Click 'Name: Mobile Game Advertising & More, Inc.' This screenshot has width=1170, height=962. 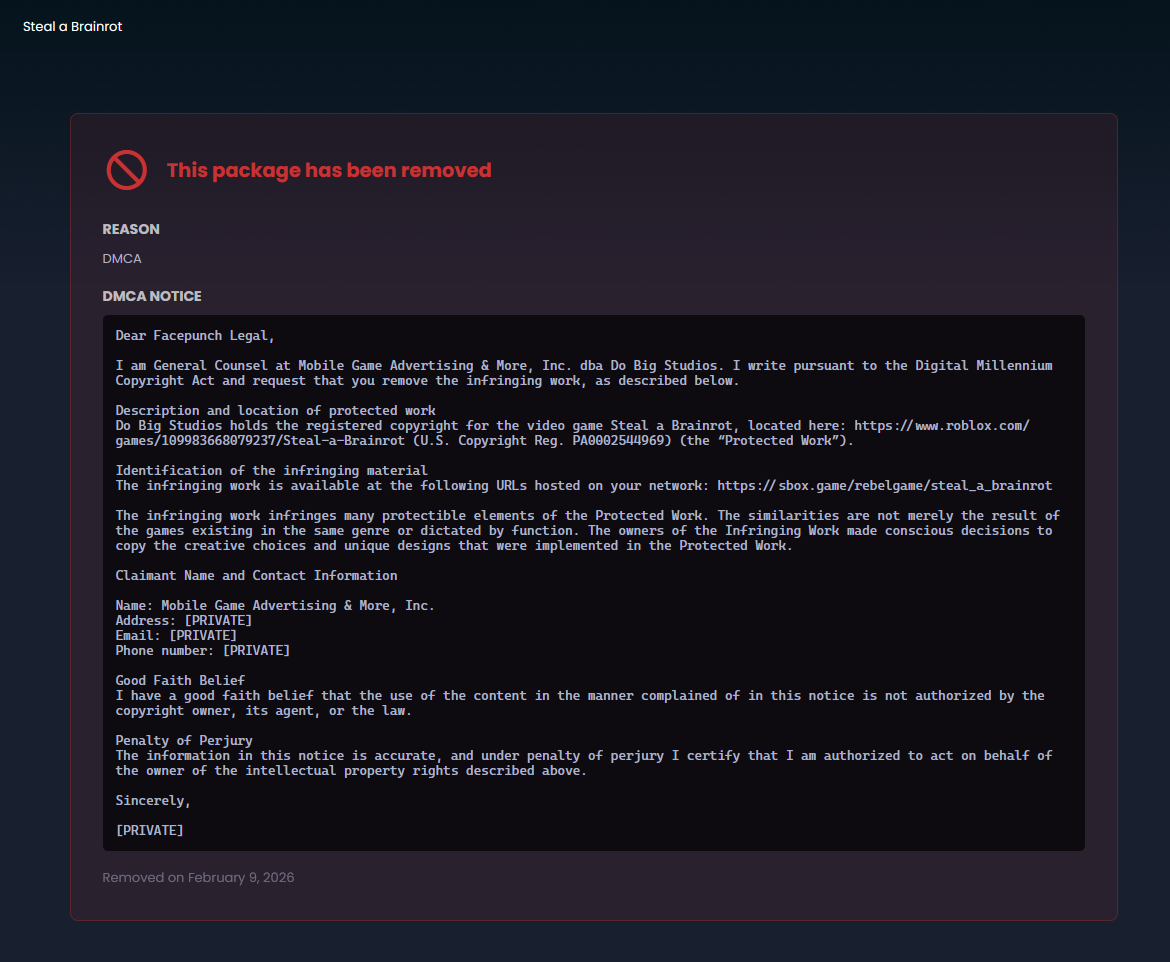[x=275, y=605]
